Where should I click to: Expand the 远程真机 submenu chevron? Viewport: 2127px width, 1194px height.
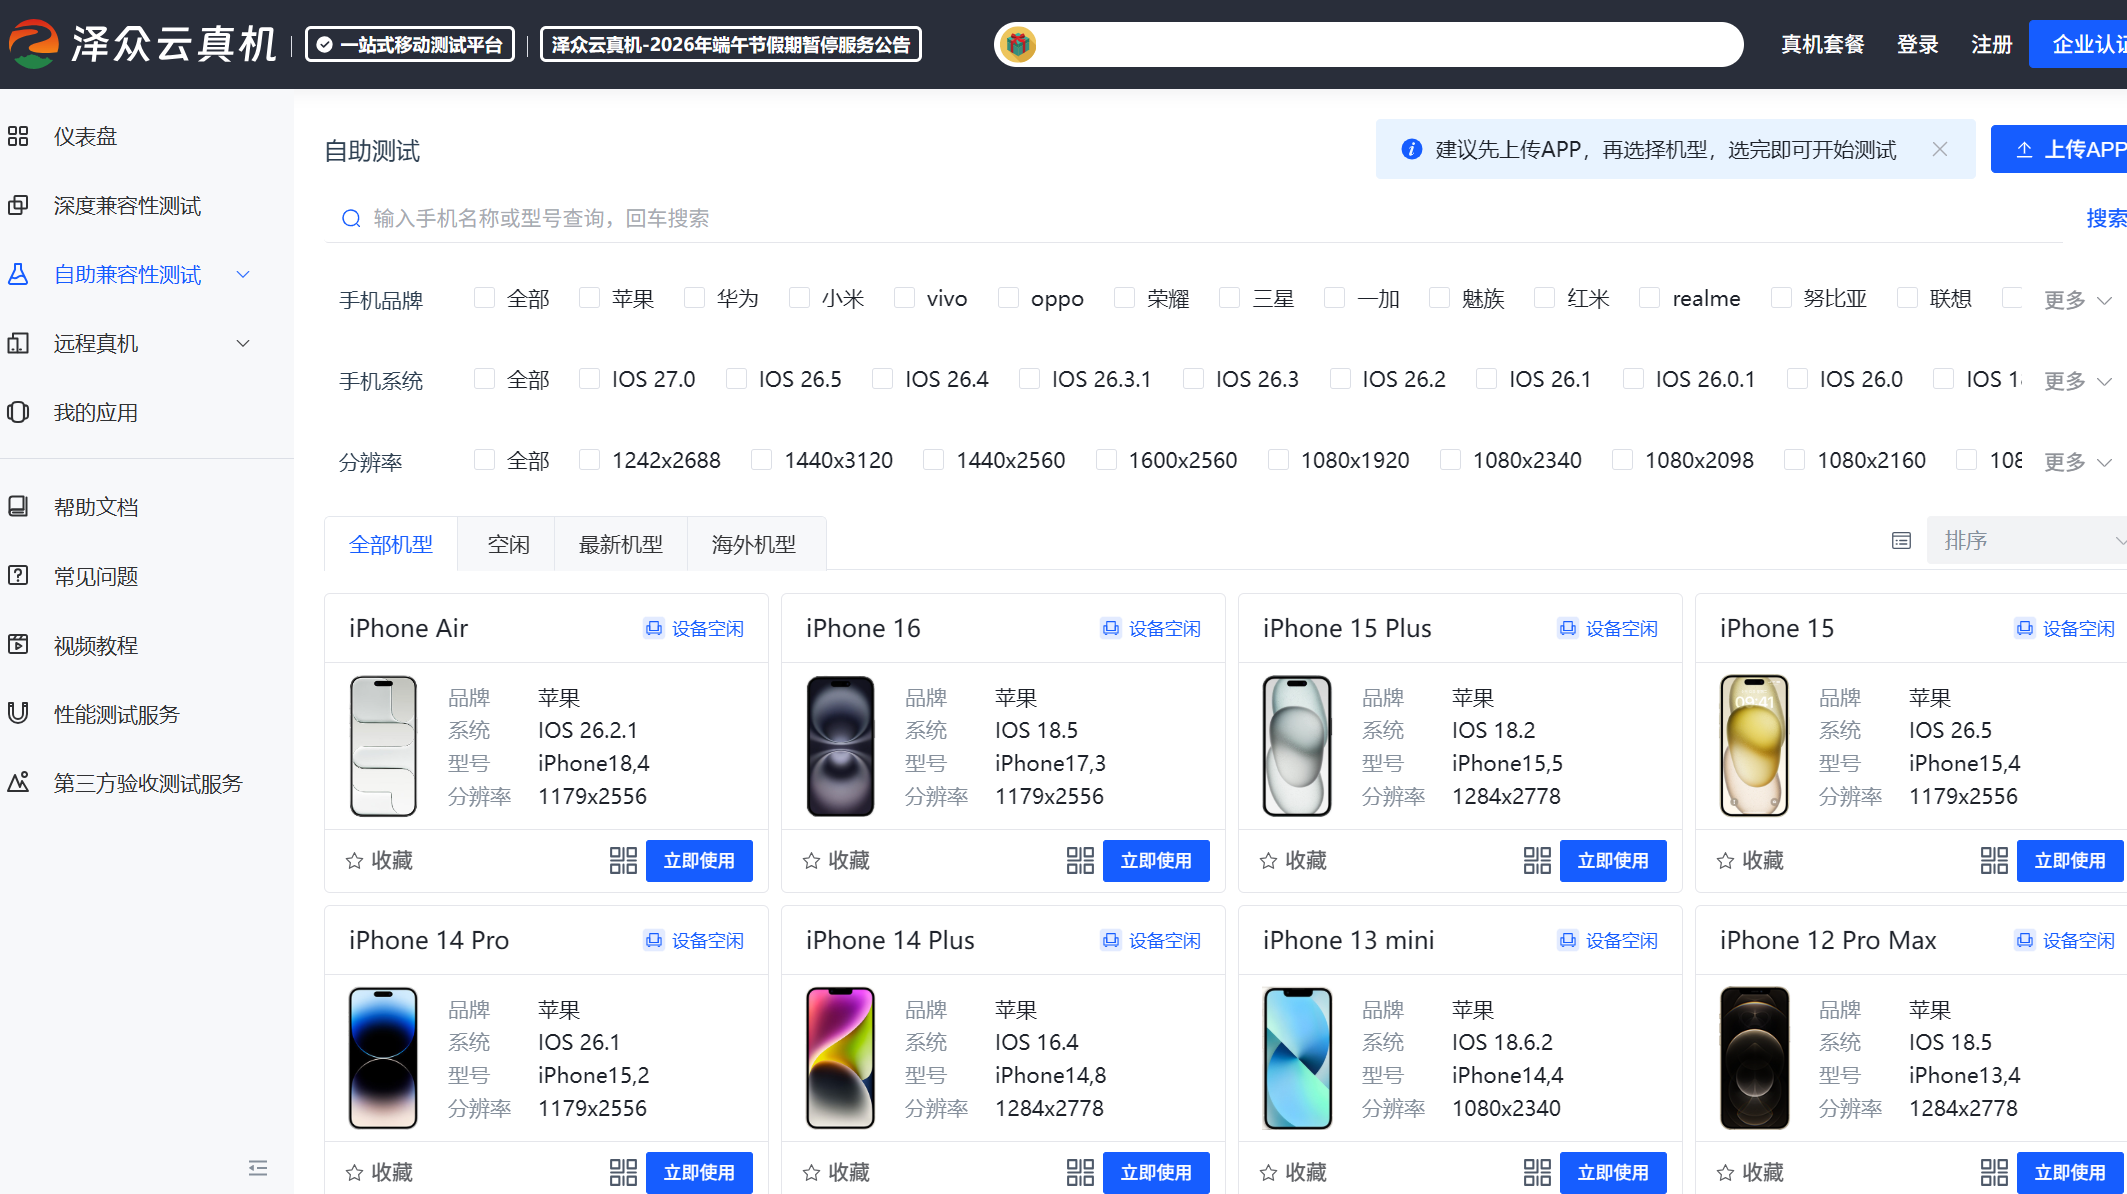tap(243, 343)
